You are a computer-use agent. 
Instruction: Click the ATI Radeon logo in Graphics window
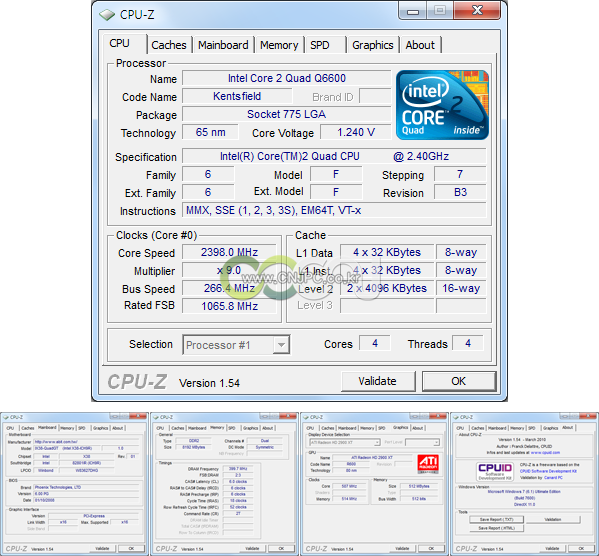(428, 464)
